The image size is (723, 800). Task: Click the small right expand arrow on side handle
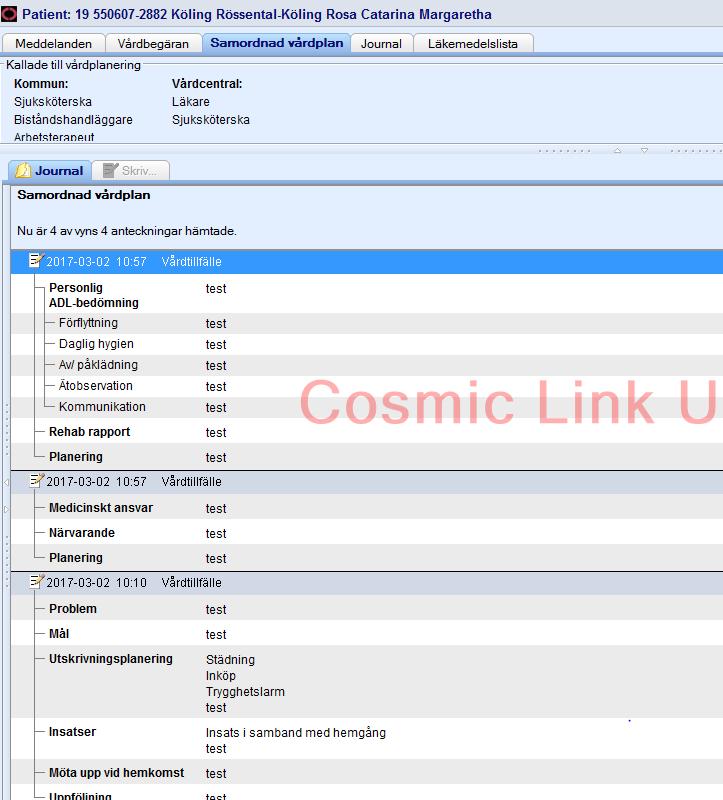pos(6,509)
